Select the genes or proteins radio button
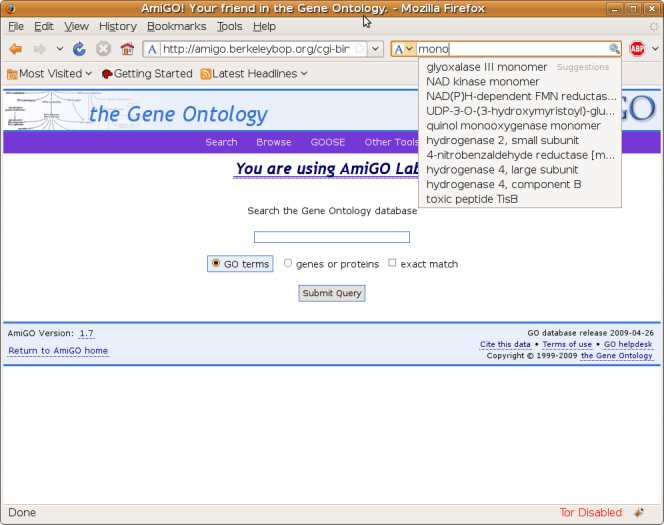 click(288, 263)
